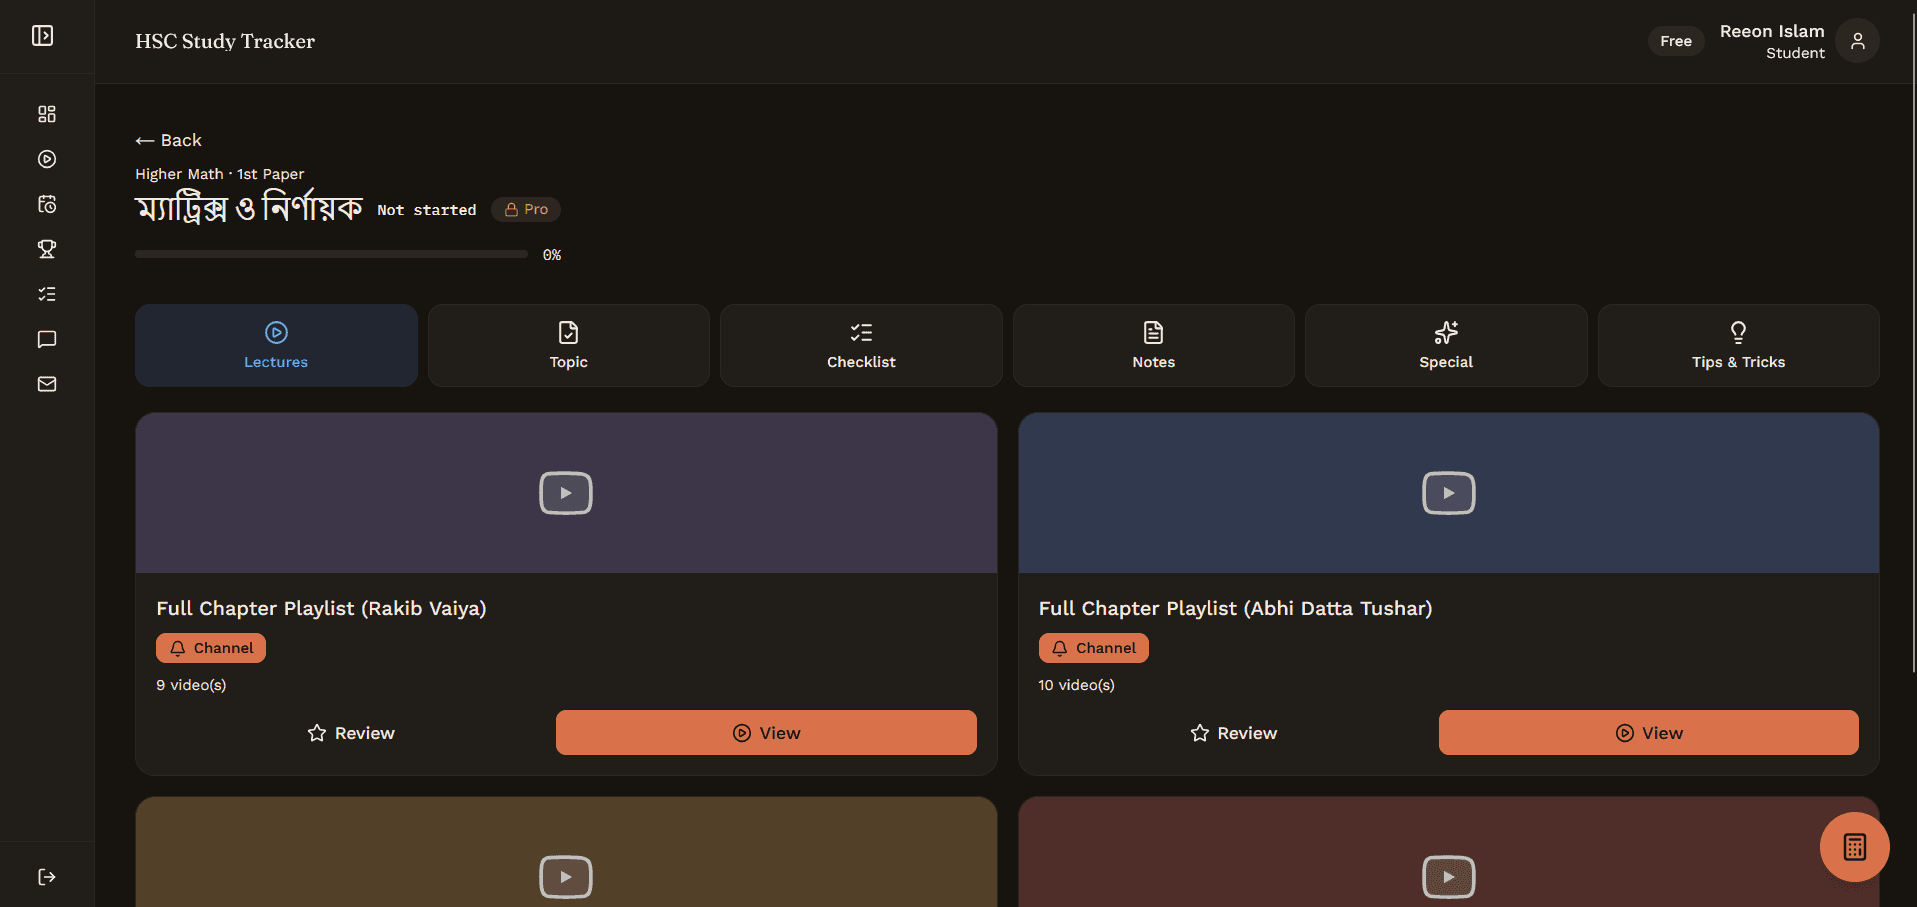Open the Abhi Datta Tushar playlist thumbnail

pos(1448,493)
